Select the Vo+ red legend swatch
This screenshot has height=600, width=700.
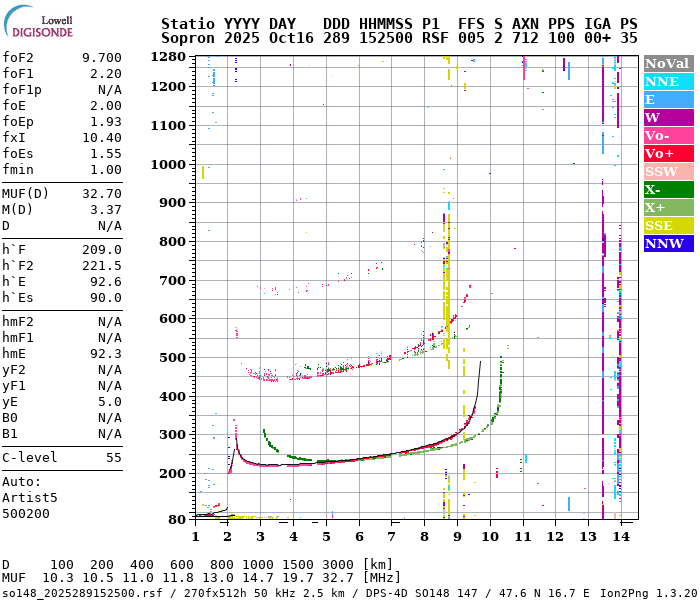[x=667, y=153]
